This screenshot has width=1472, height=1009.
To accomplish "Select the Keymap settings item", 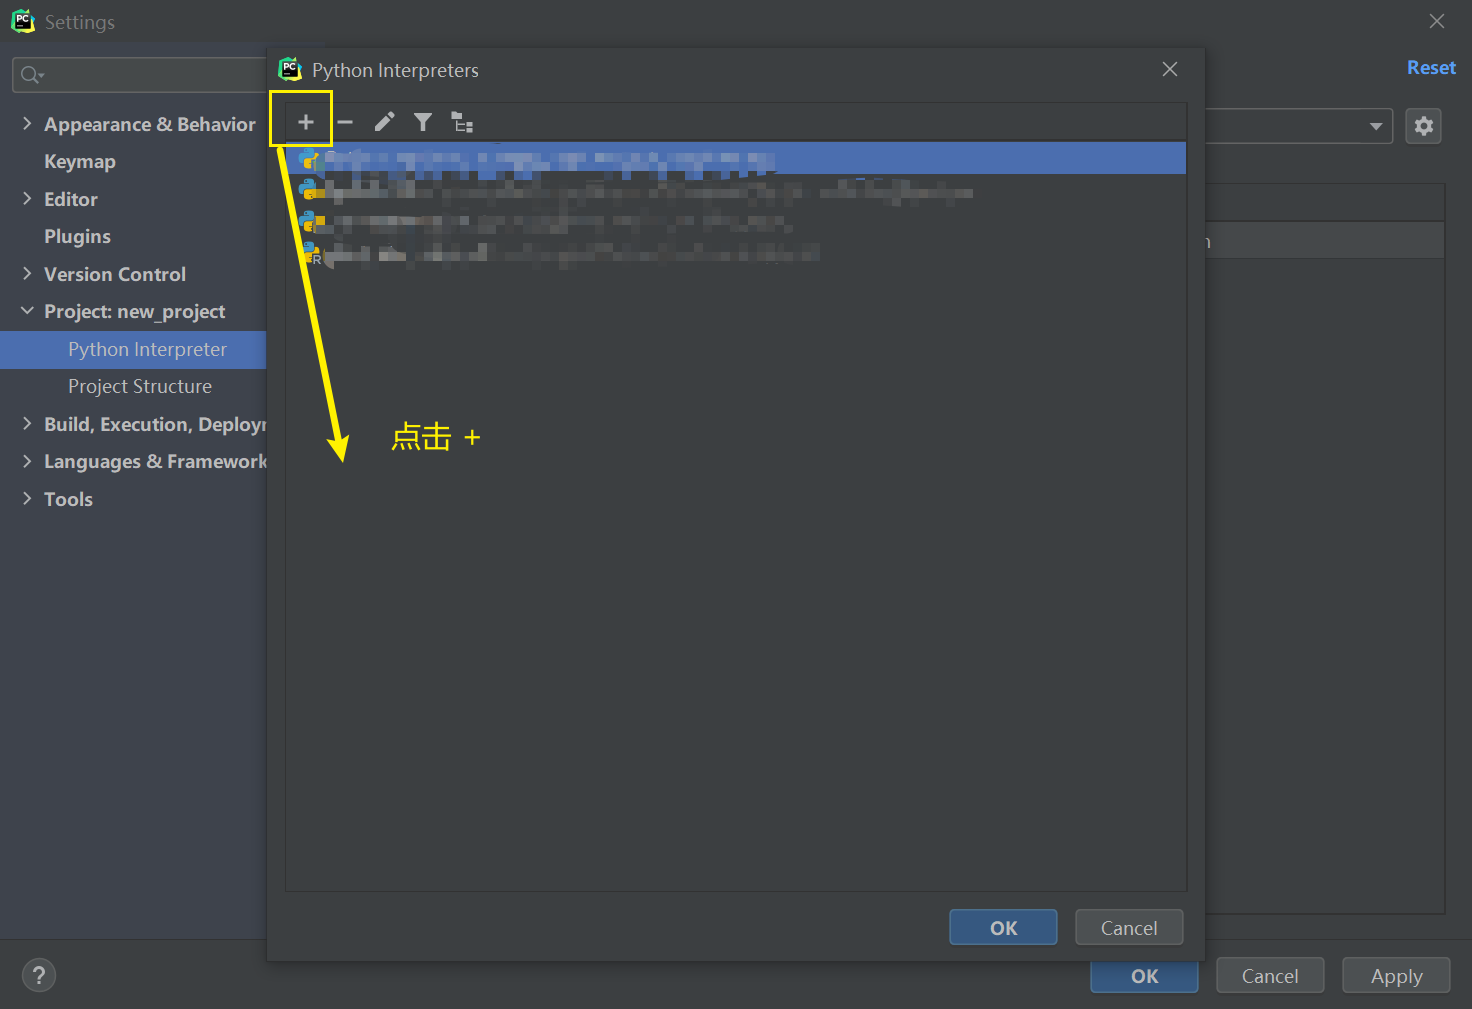I will 80,161.
